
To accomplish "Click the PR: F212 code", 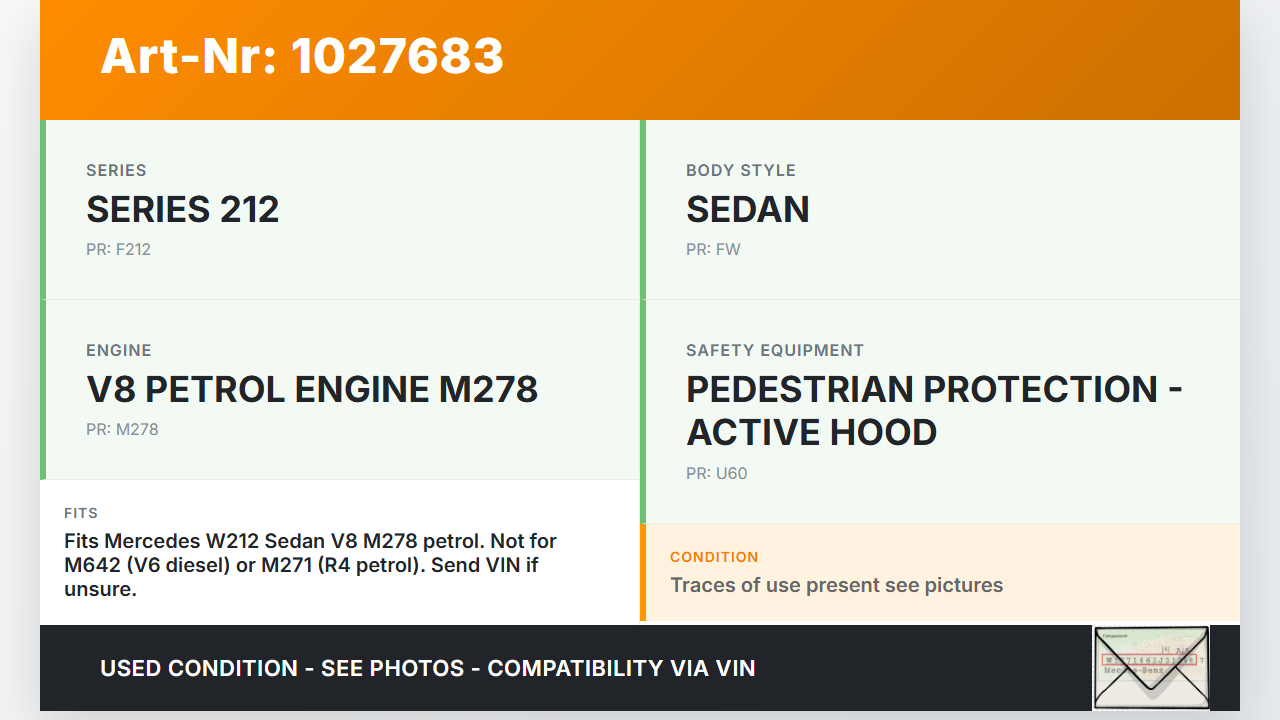I will 118,249.
